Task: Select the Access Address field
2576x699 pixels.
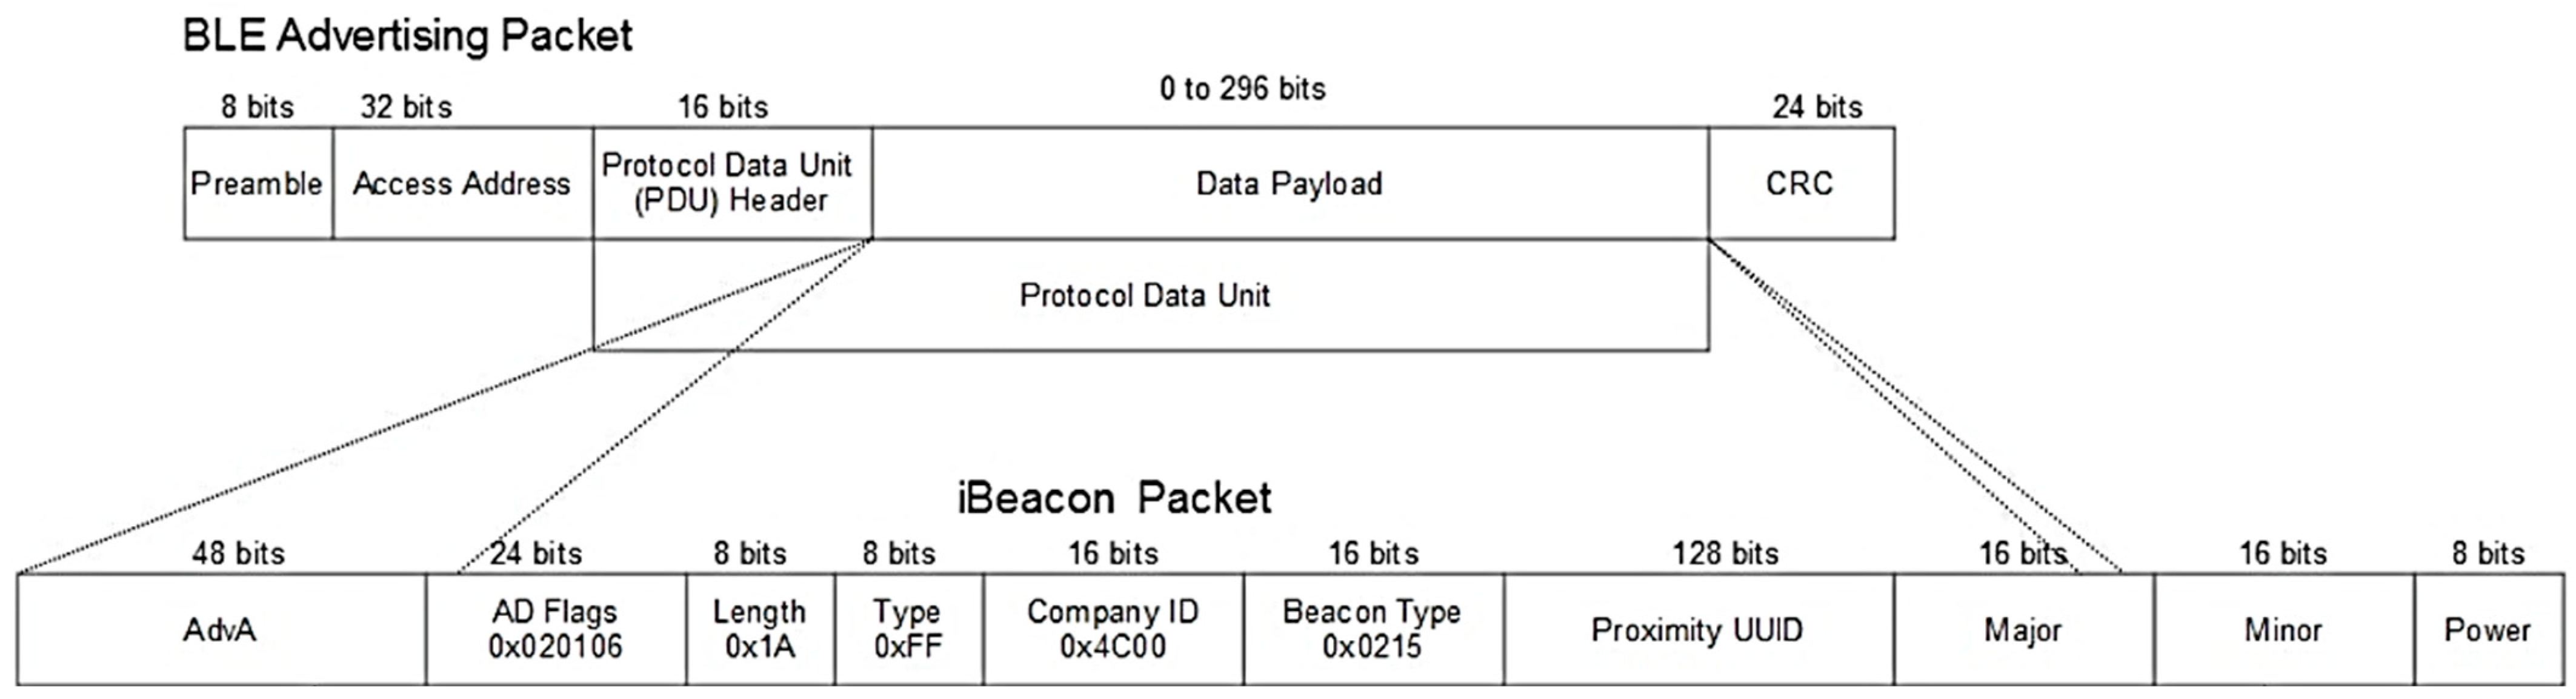Action: pyautogui.click(x=462, y=183)
